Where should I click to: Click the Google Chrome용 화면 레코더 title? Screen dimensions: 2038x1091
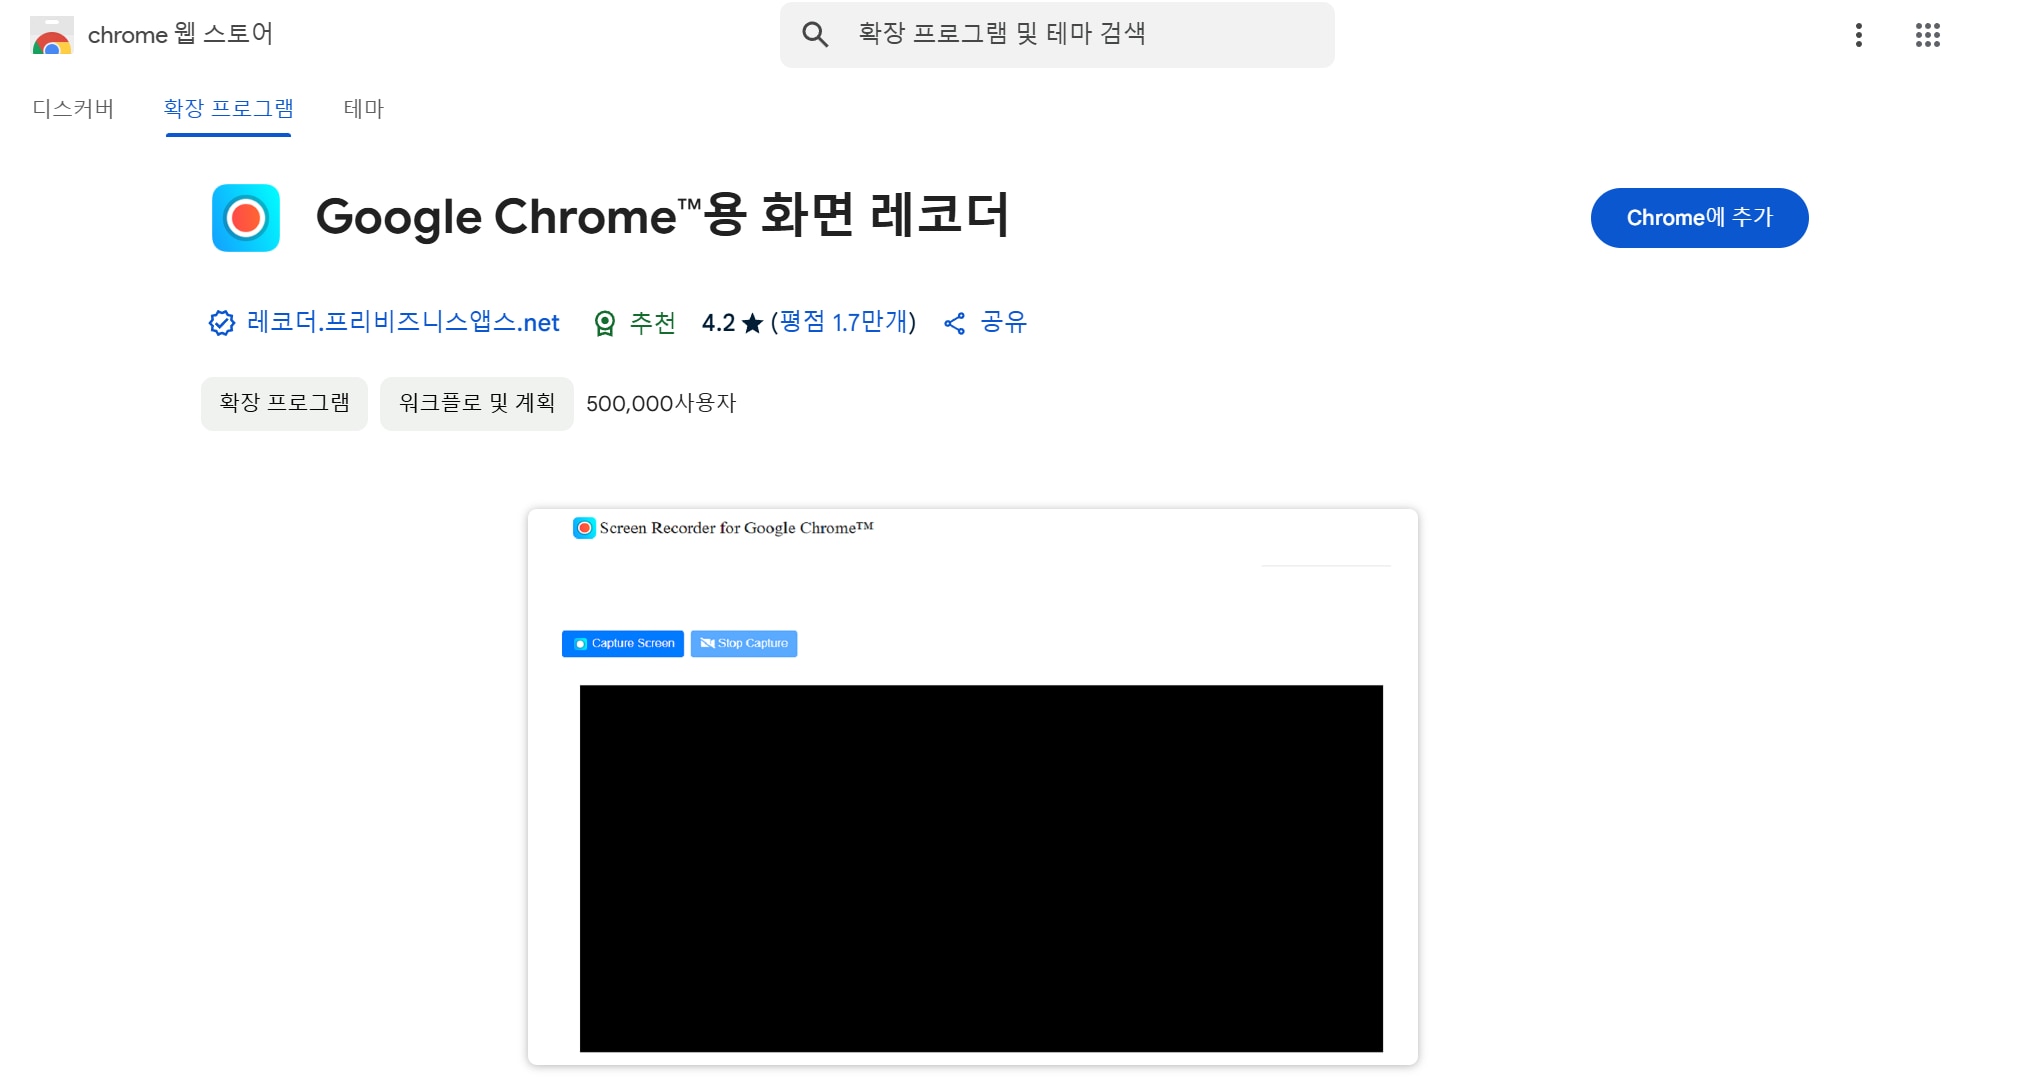[663, 216]
